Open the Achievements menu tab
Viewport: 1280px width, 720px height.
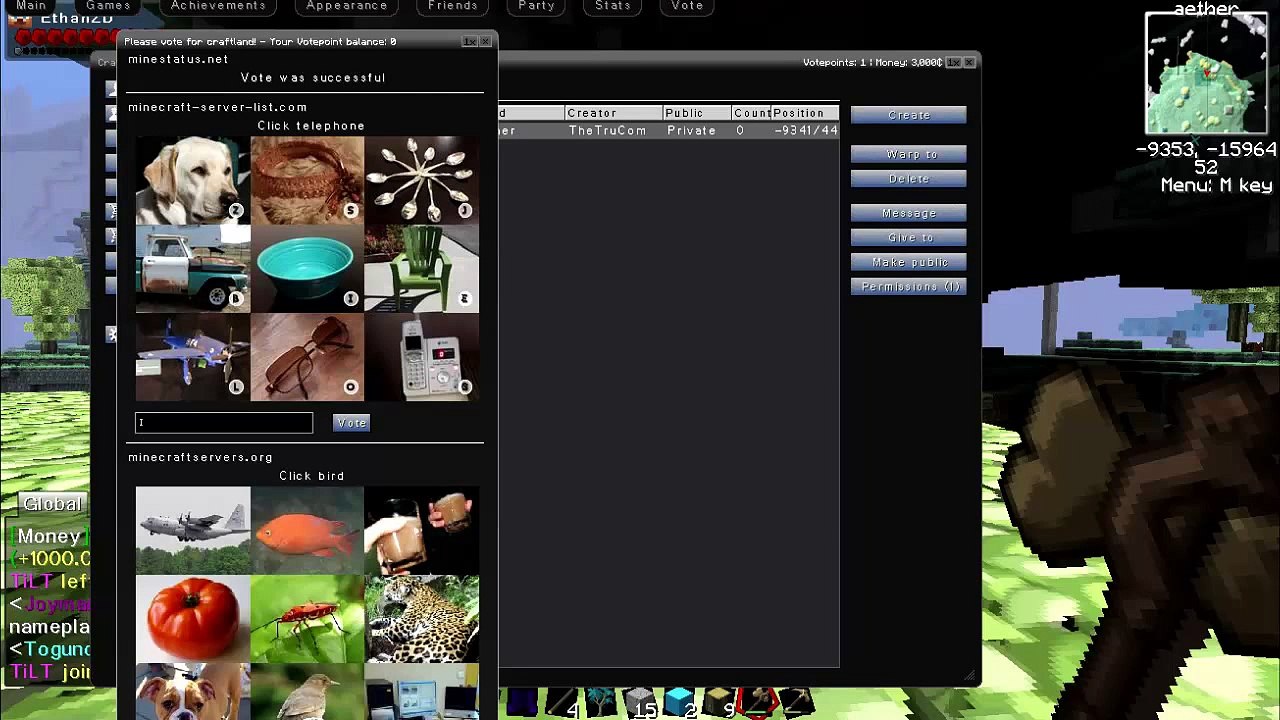pyautogui.click(x=218, y=6)
